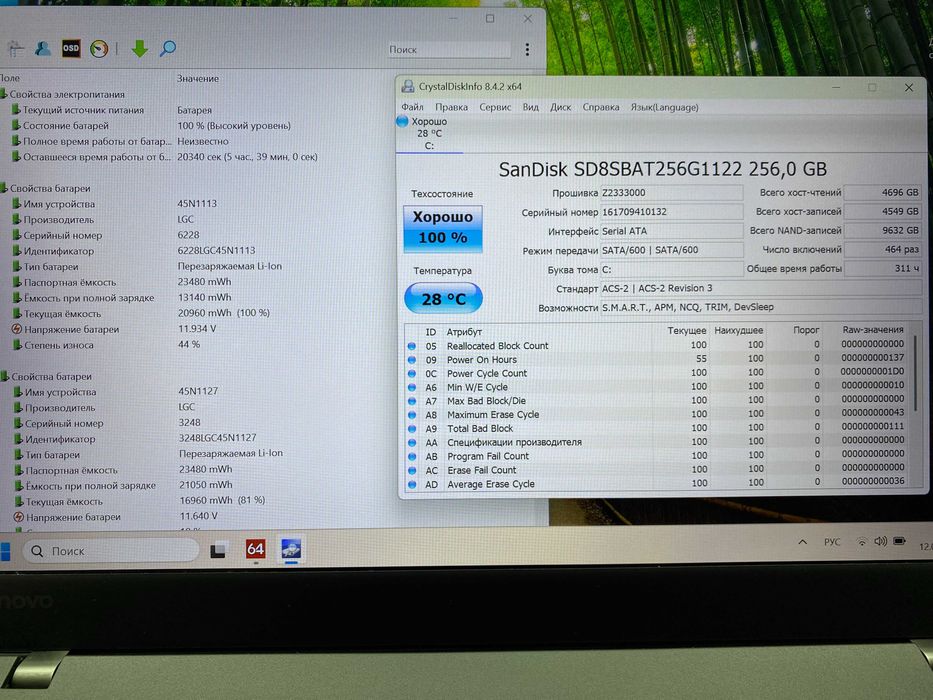Open the three-dot menu in AIDA64
The height and width of the screenshot is (700, 933).
tap(527, 49)
